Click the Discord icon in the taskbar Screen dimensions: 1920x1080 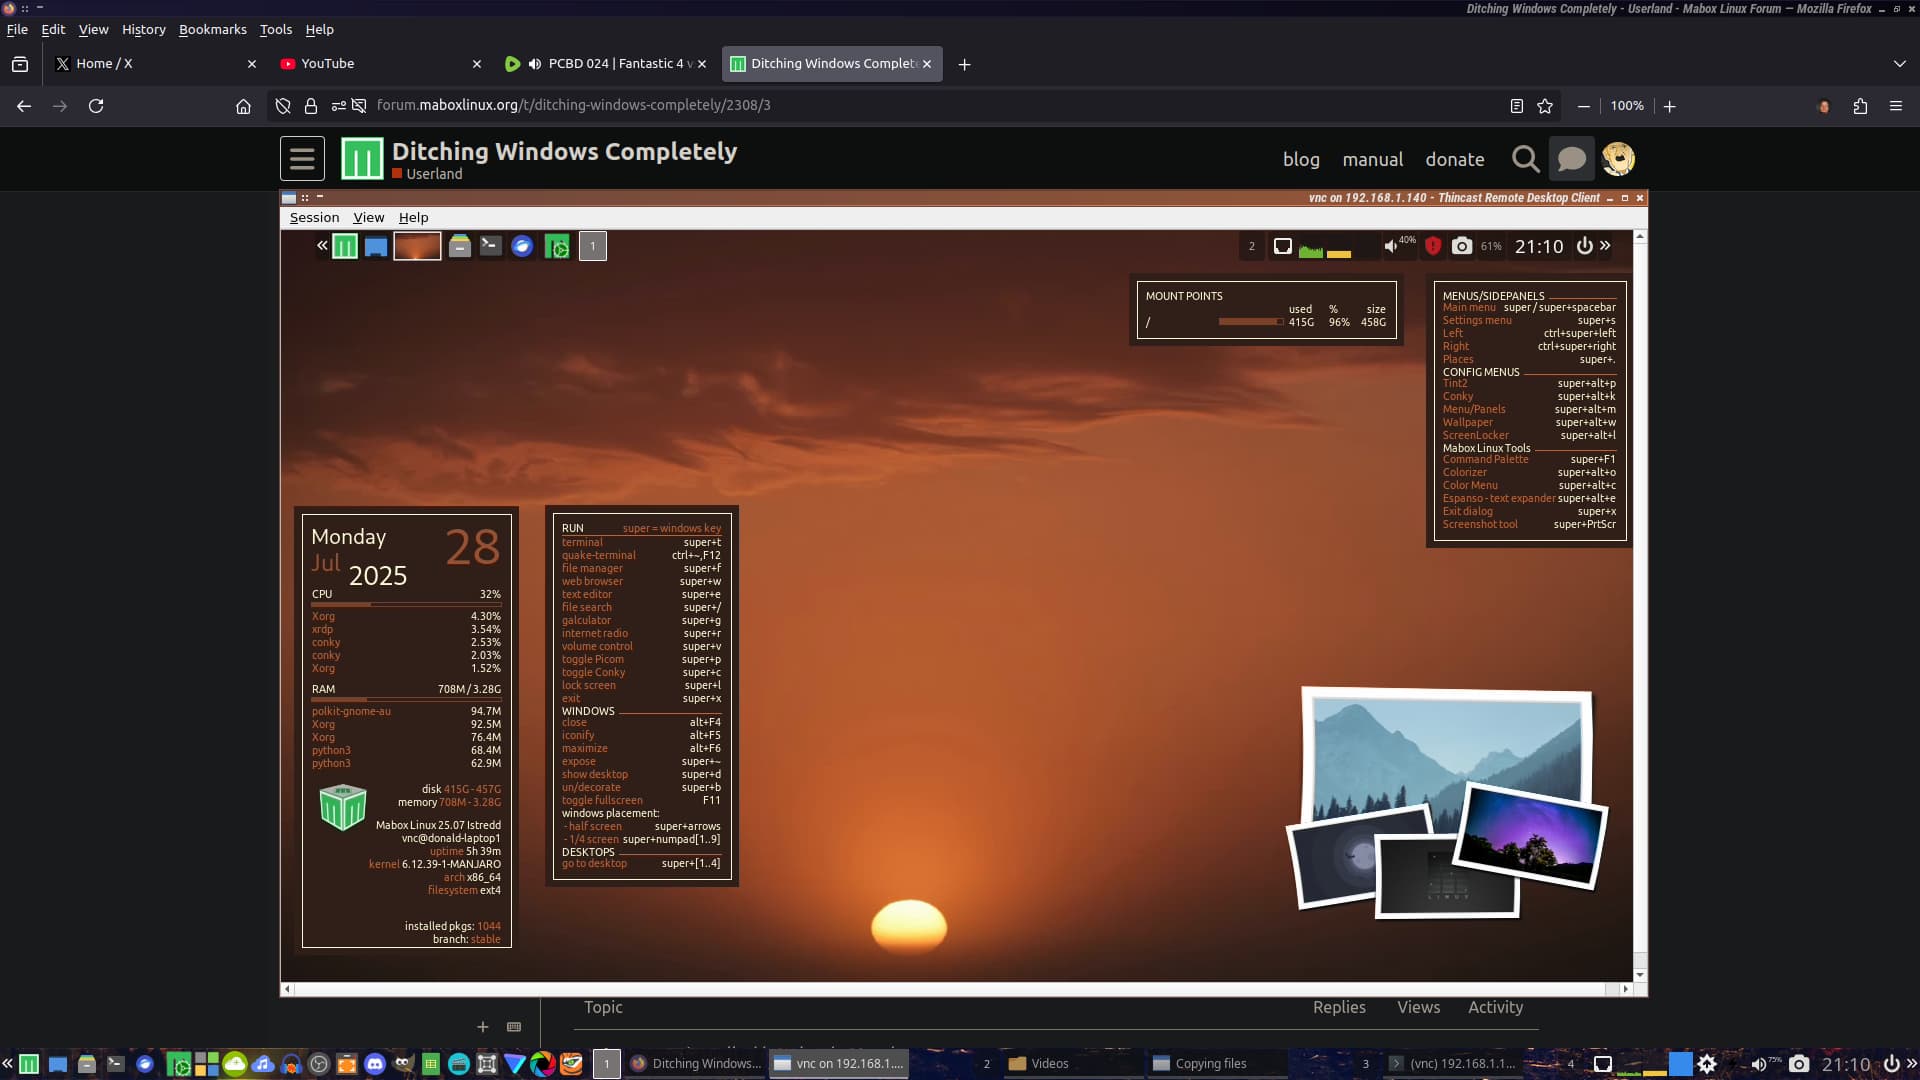click(x=375, y=1063)
